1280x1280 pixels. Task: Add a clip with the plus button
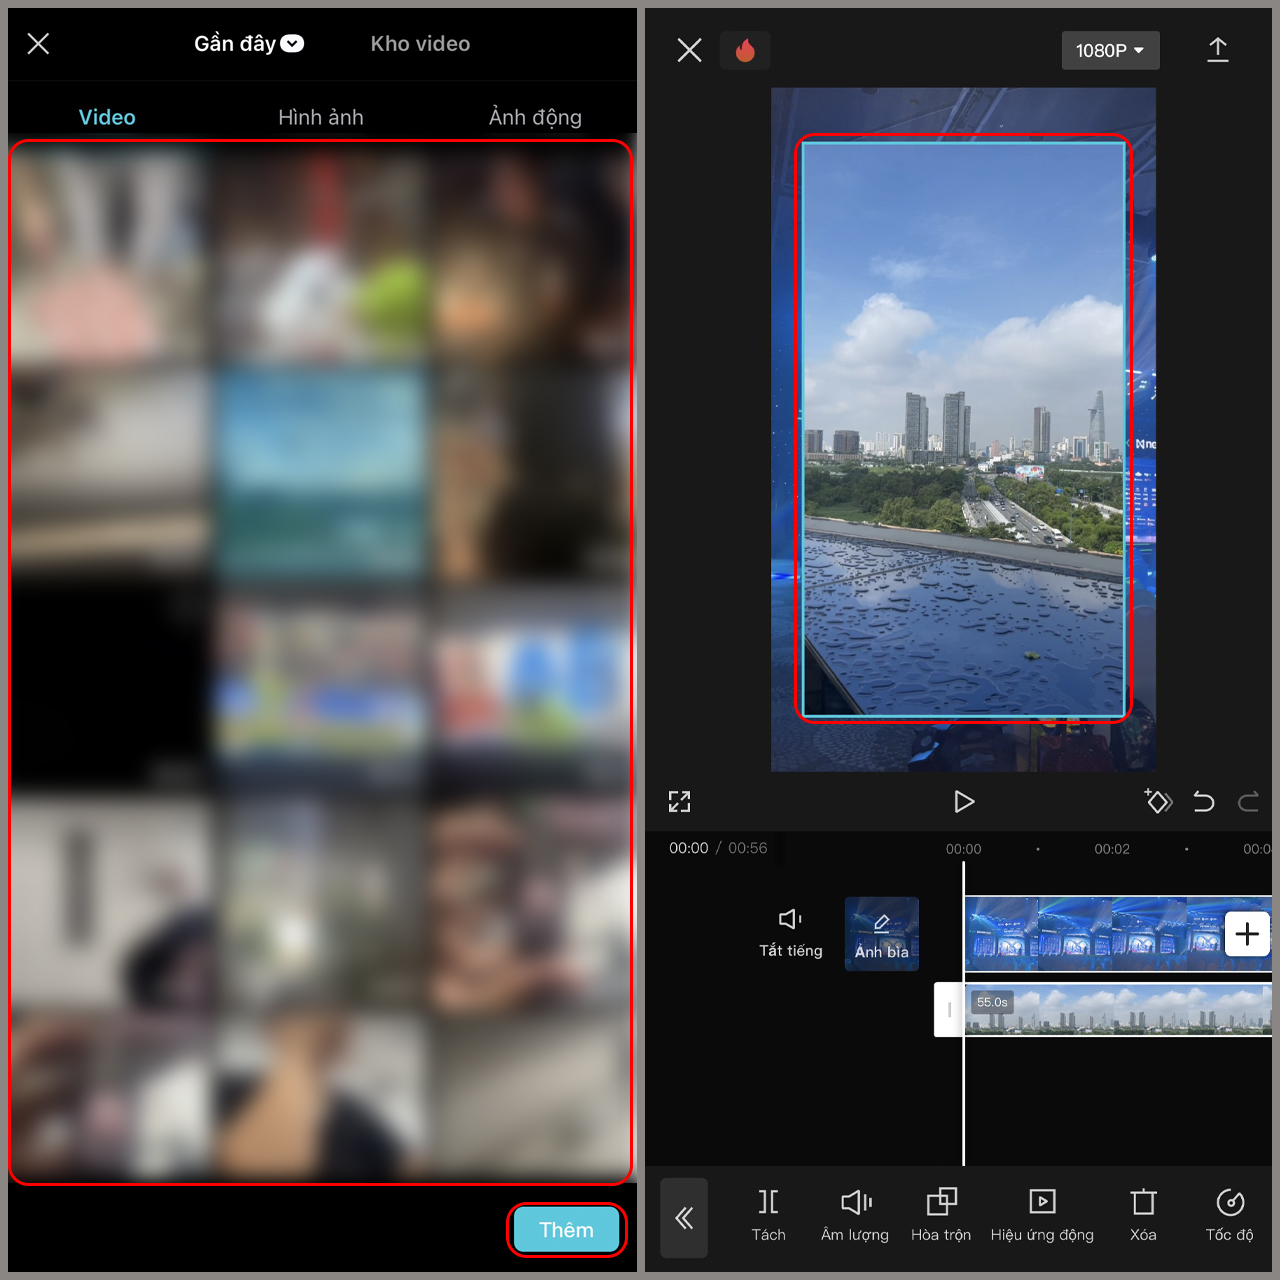(x=1246, y=934)
